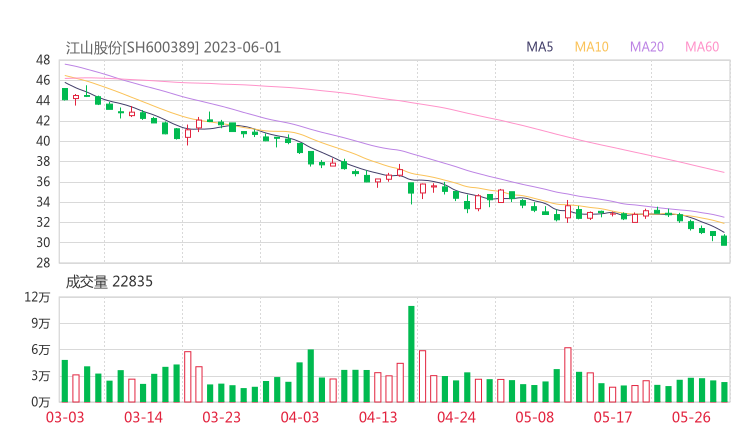This screenshot has width=740, height=440.
Task: Click the last green candlestick near 30
Action: (x=724, y=241)
